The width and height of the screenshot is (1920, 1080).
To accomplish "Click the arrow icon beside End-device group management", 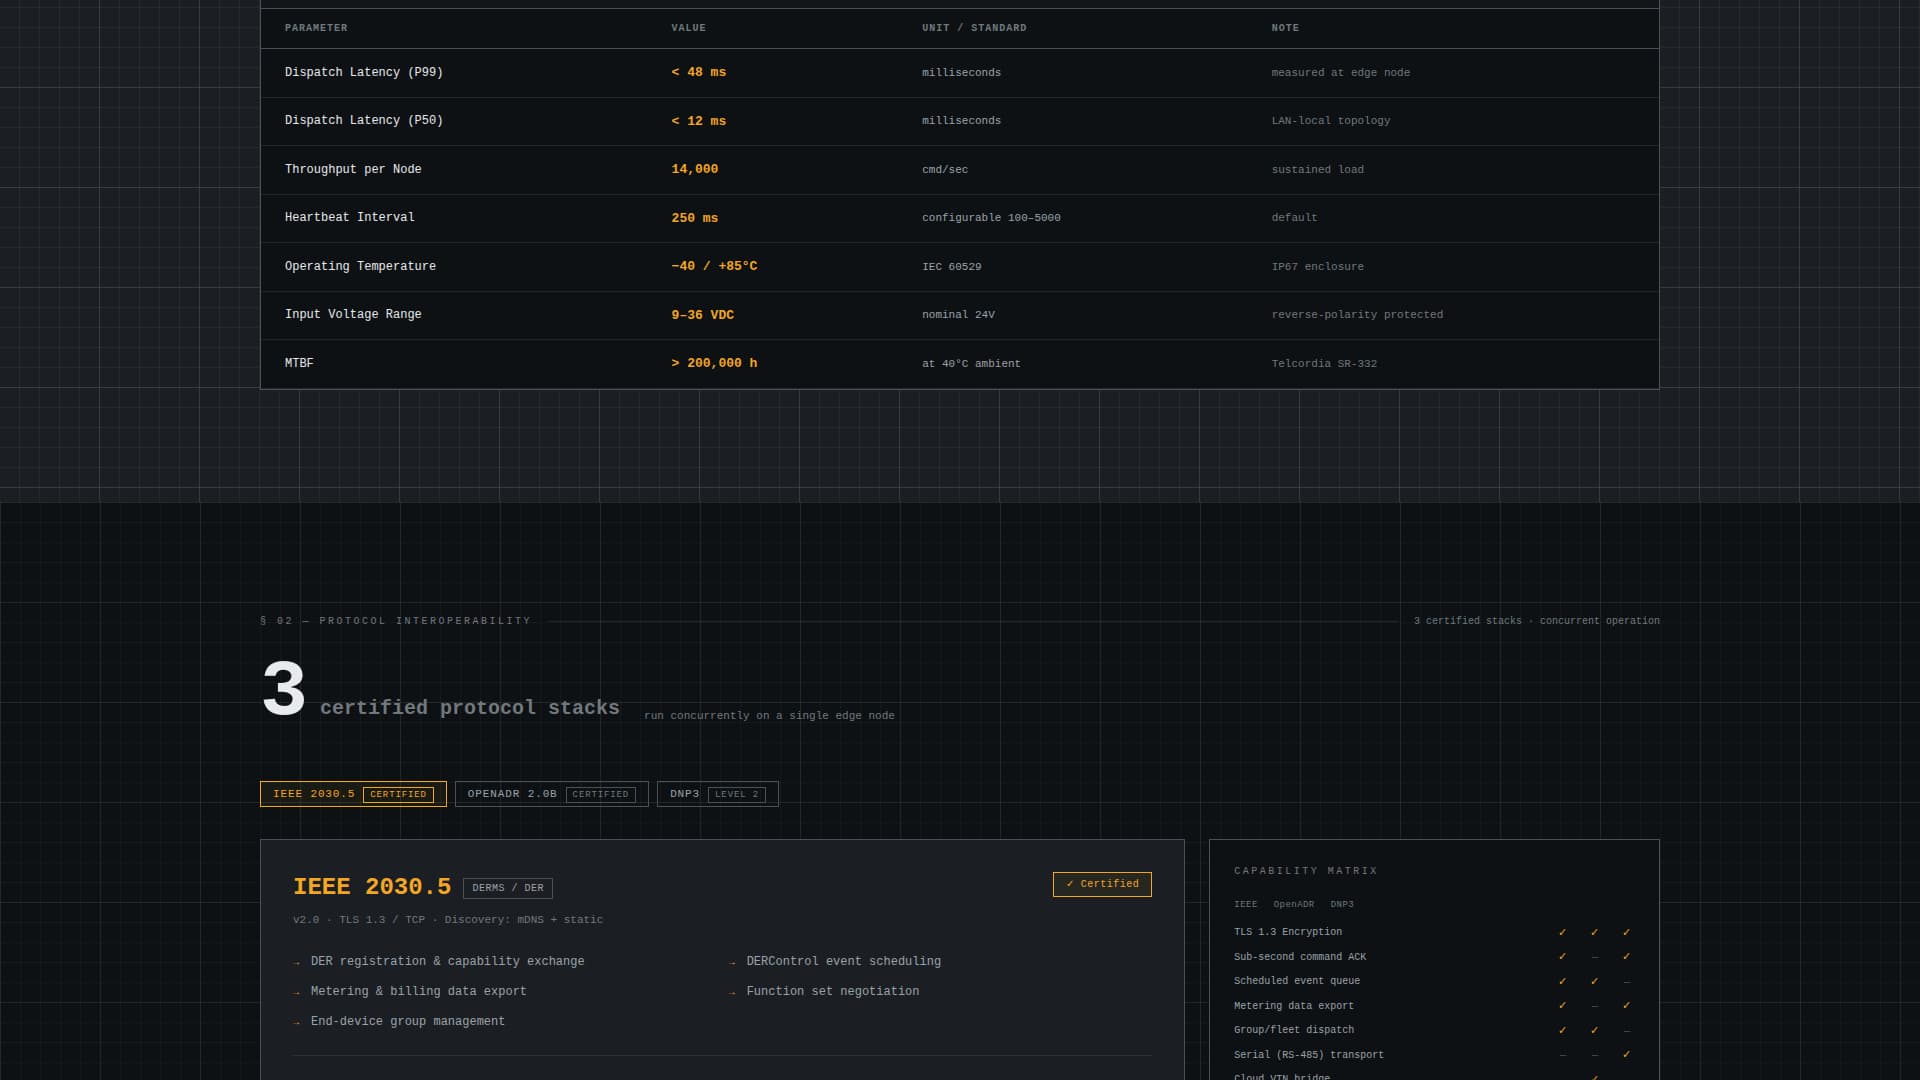I will click(295, 1022).
